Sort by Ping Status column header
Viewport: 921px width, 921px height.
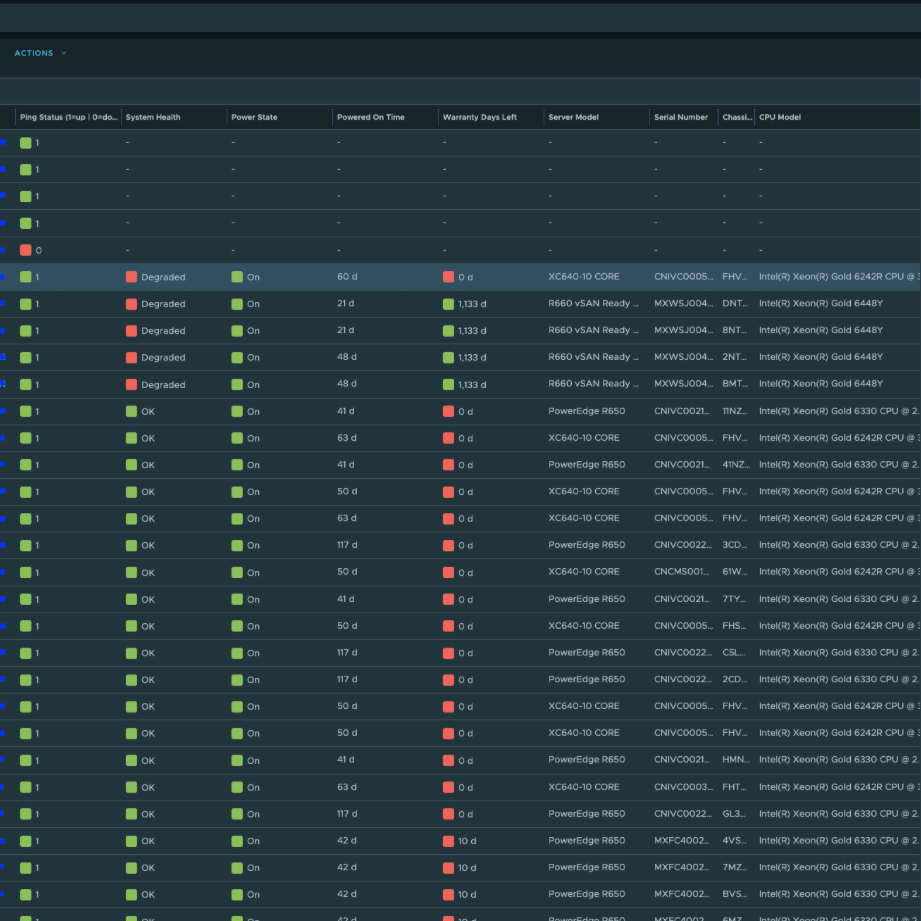(x=68, y=117)
